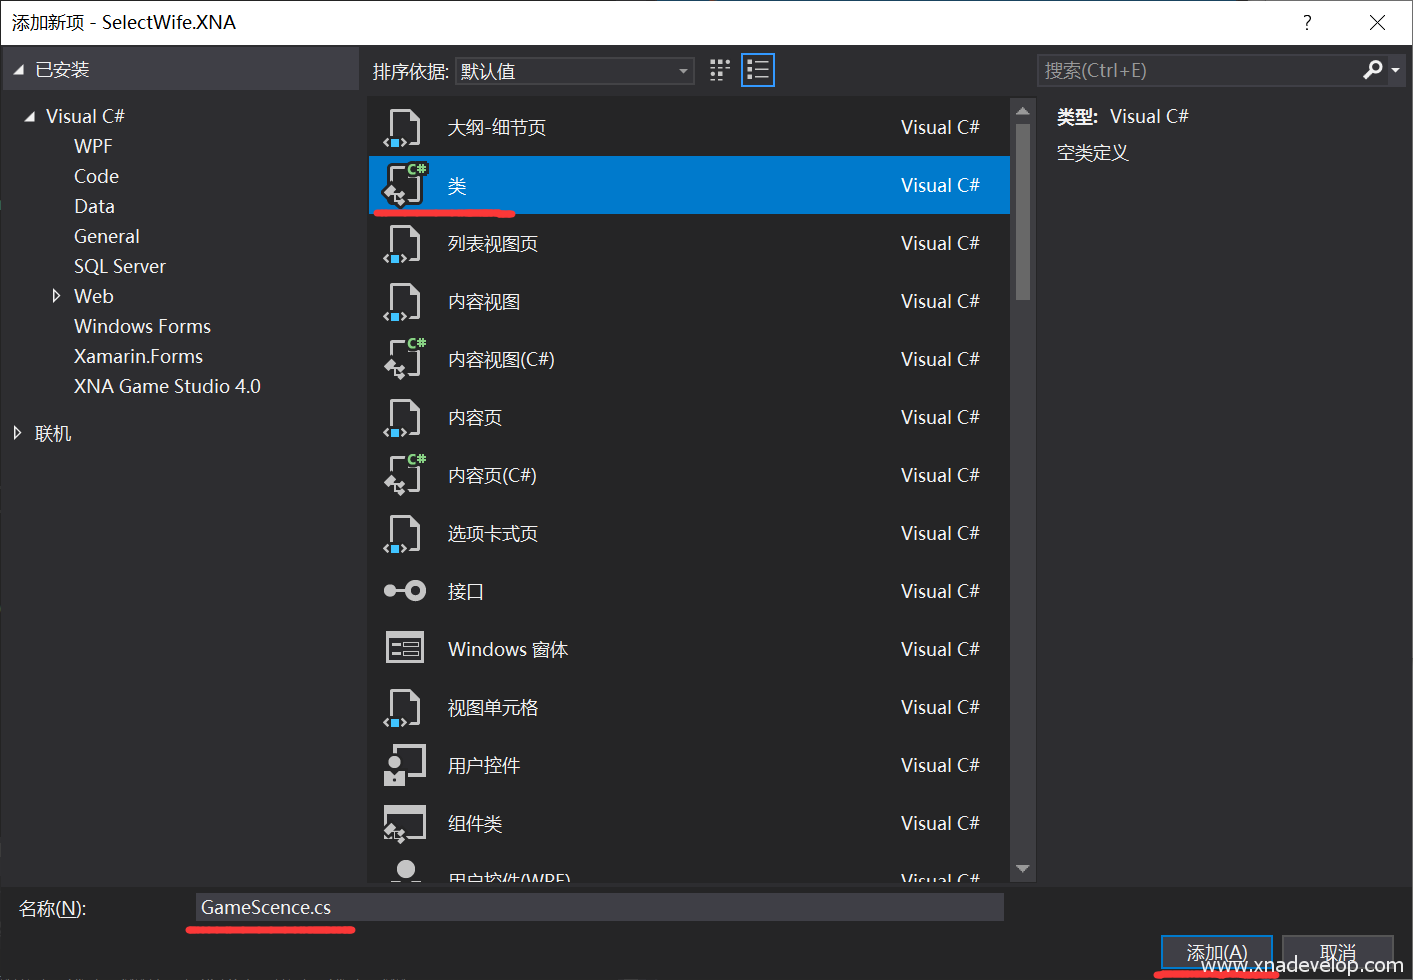Pick the 内容视图(C#) template icon
This screenshot has height=980, width=1413.
point(404,359)
